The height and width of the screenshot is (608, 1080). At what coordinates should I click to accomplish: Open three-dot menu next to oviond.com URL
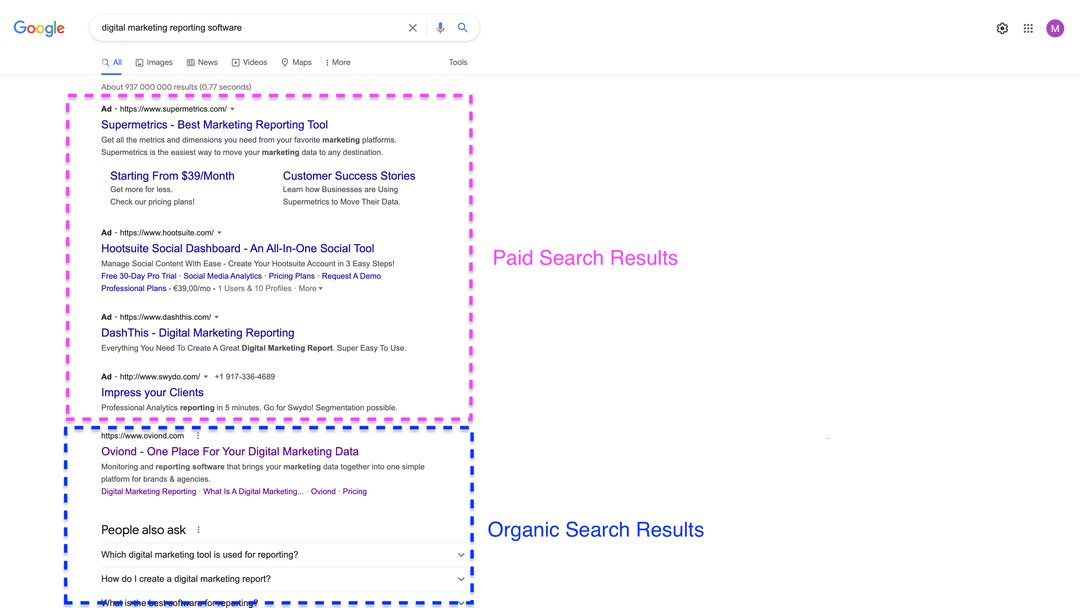(198, 436)
